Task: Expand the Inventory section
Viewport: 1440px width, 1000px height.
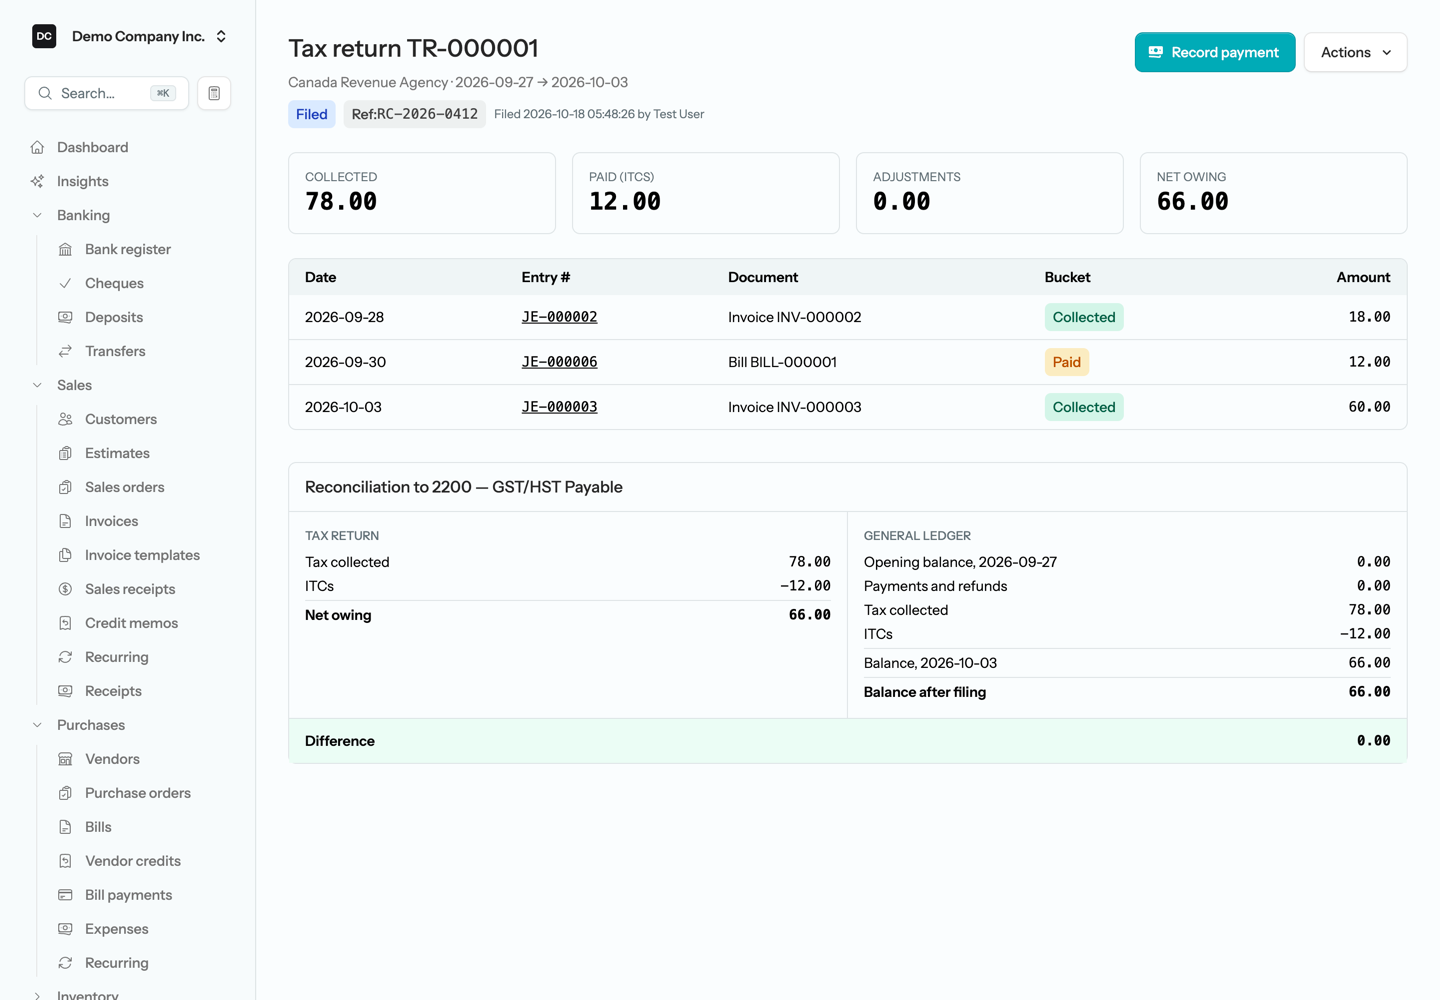Action: 37,995
